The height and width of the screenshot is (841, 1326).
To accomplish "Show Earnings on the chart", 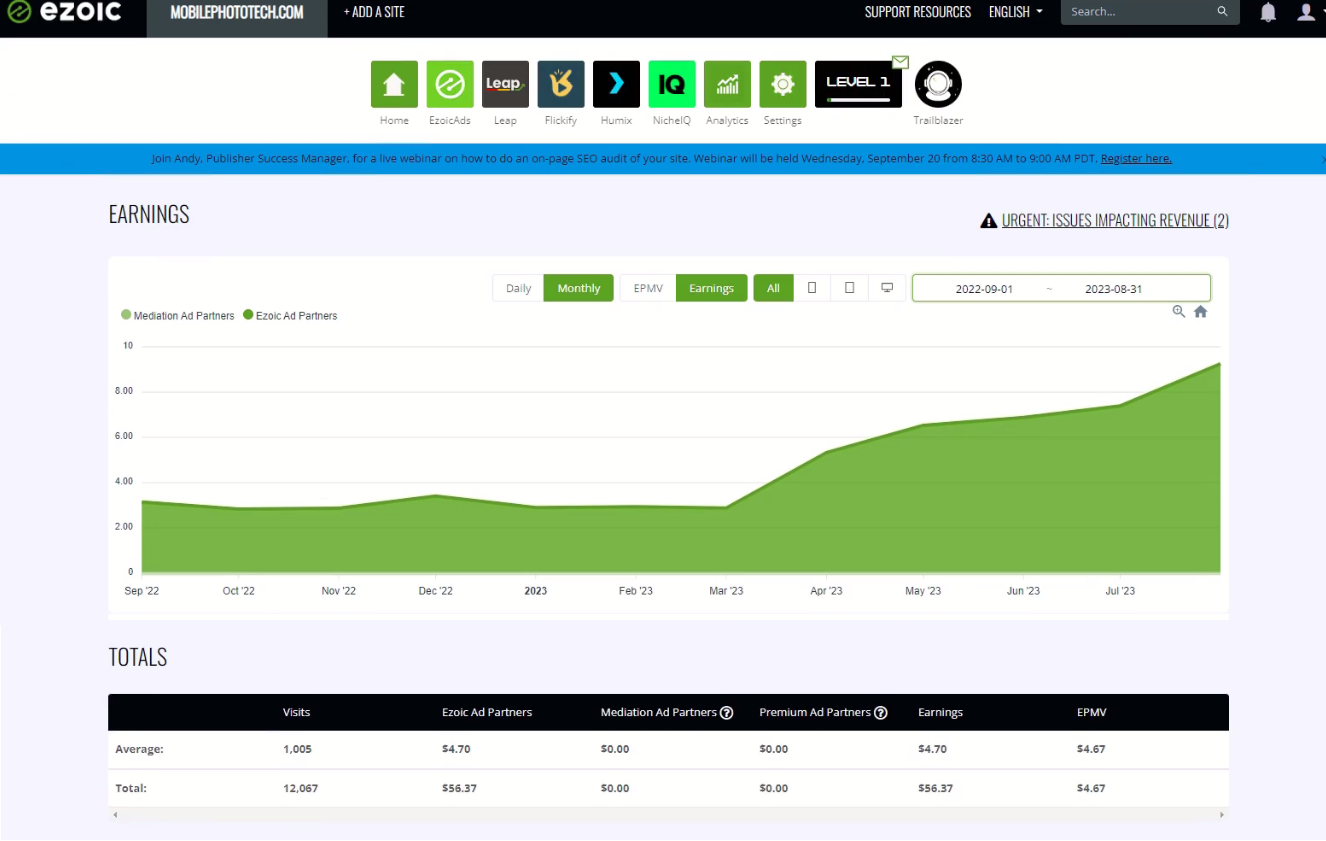I will (712, 288).
